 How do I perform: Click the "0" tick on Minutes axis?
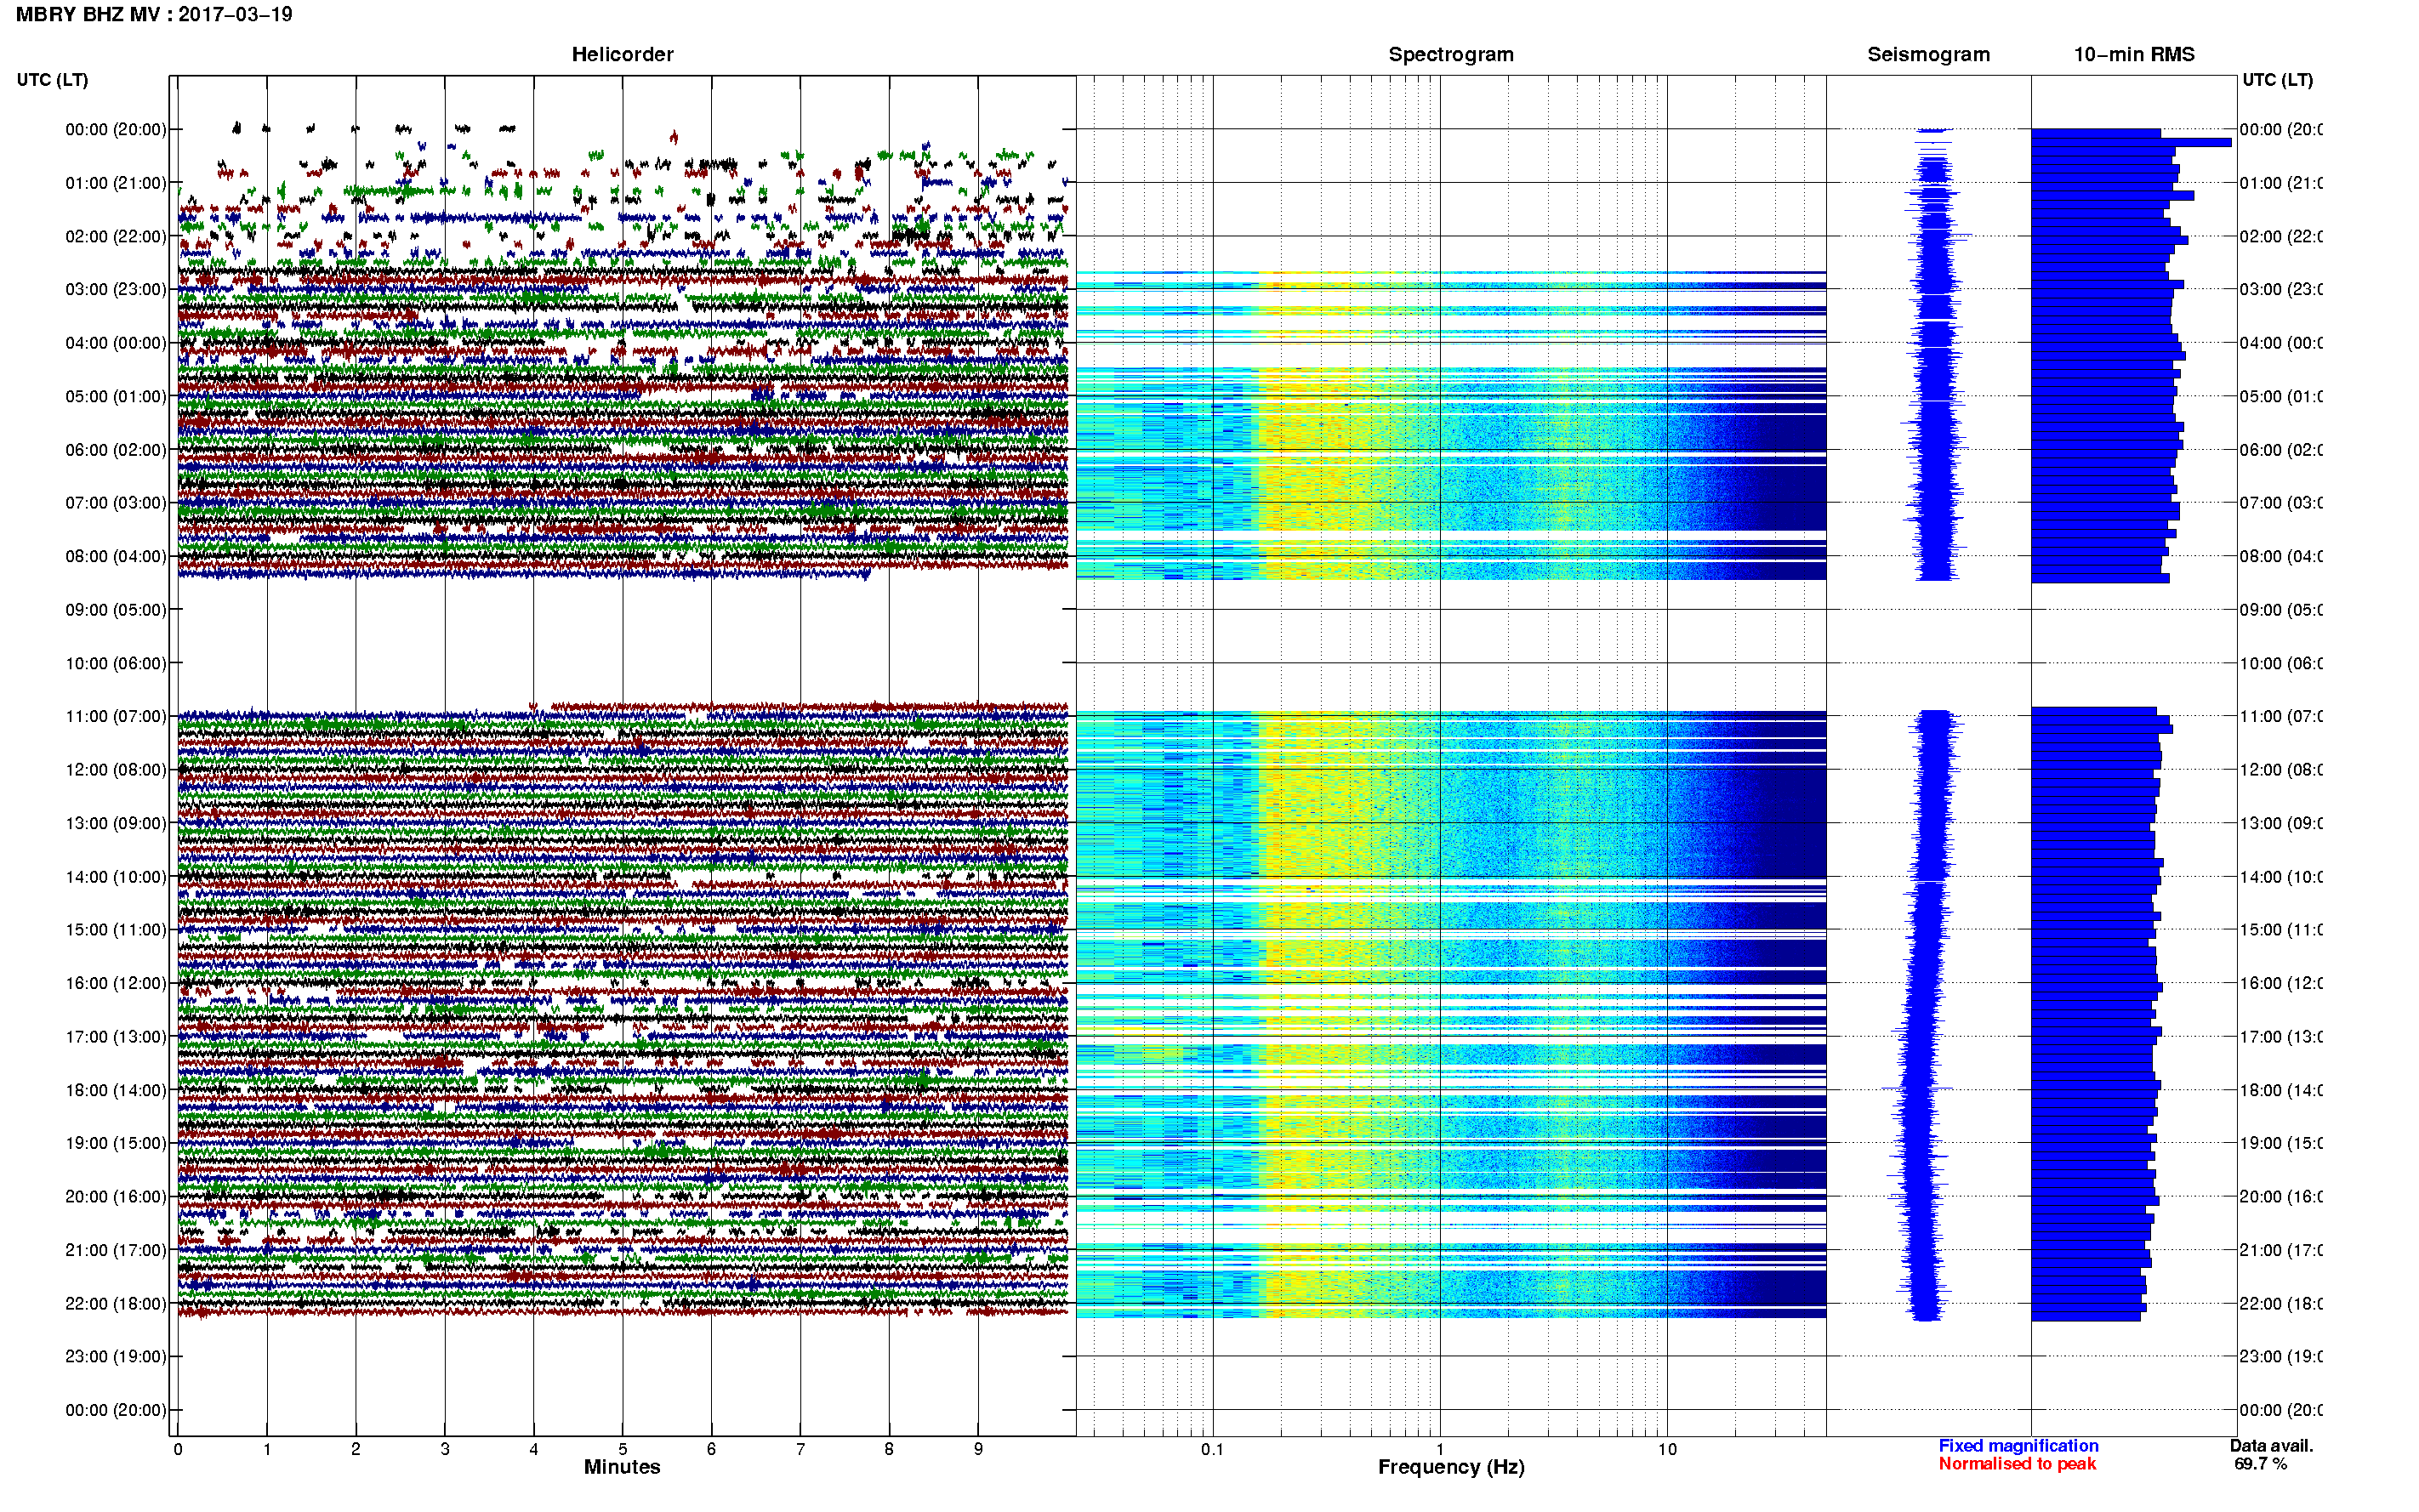pos(178,1449)
